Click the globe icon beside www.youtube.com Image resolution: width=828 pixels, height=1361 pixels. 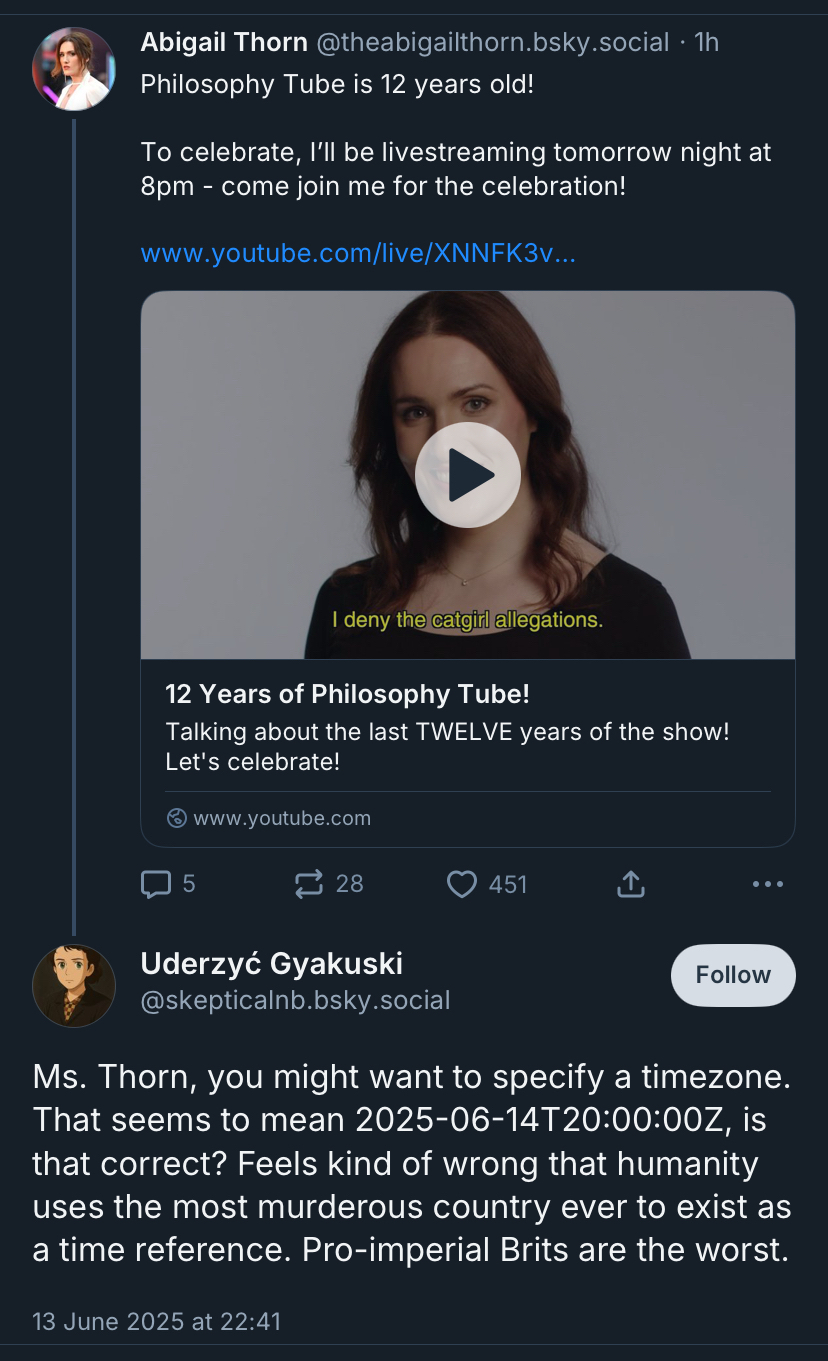click(x=177, y=818)
